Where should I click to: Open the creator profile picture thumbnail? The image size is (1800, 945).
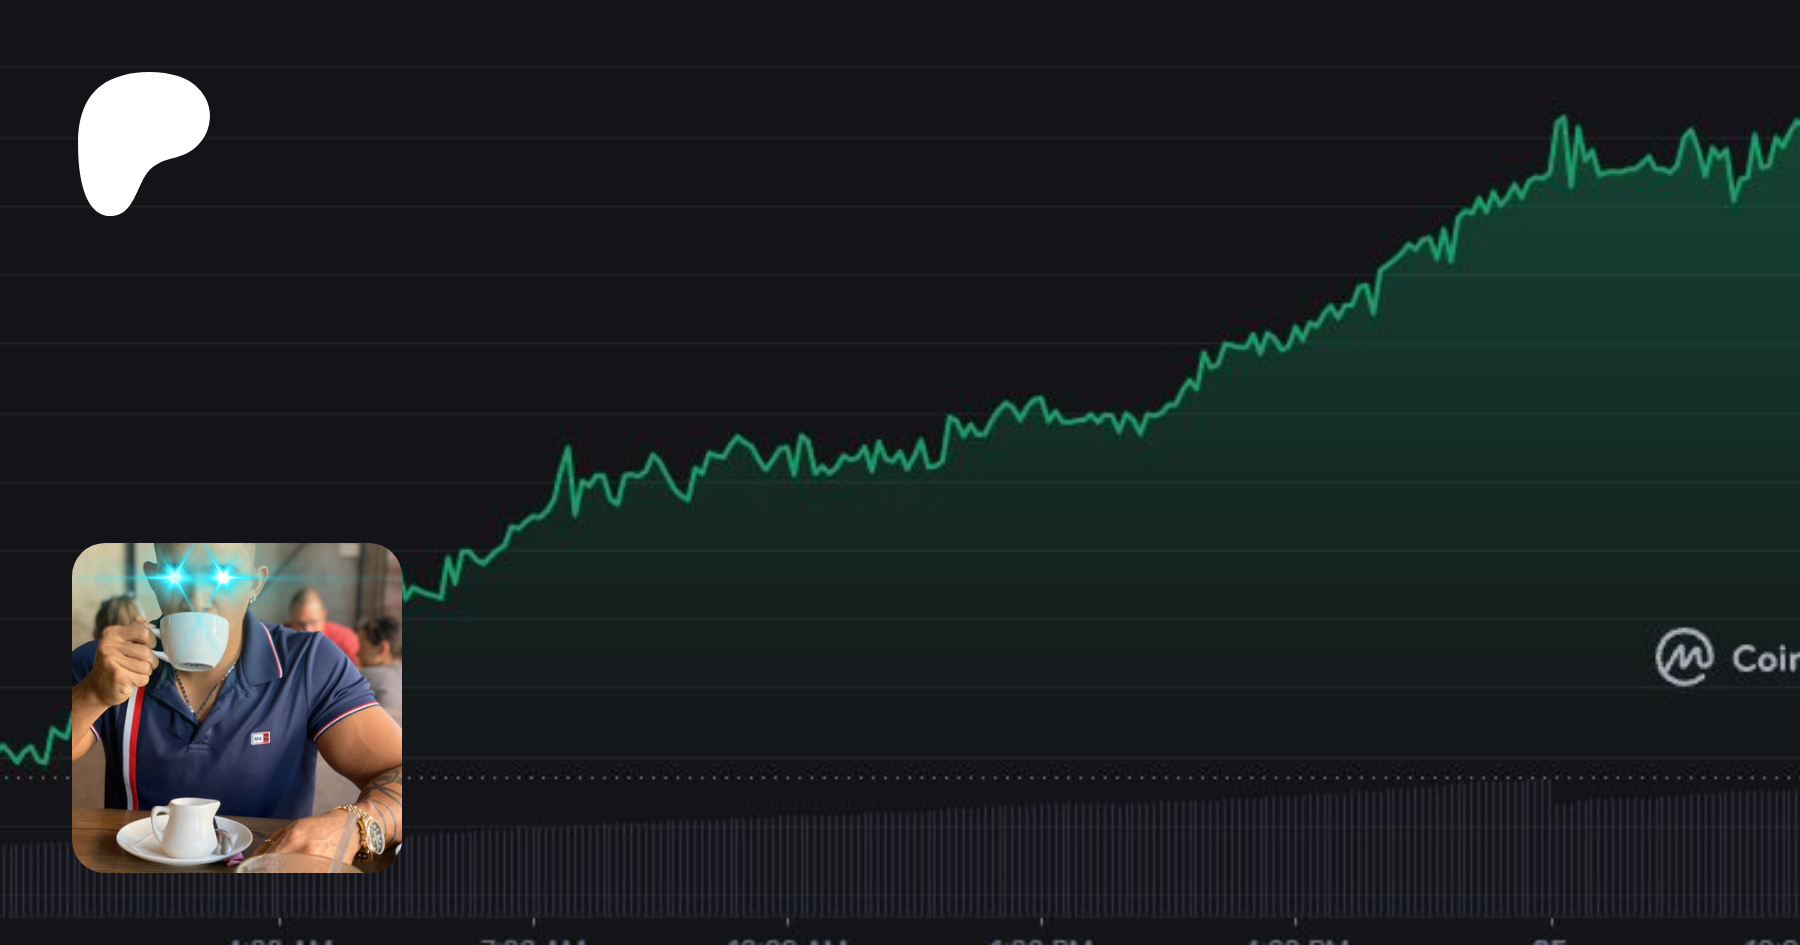coord(237,707)
